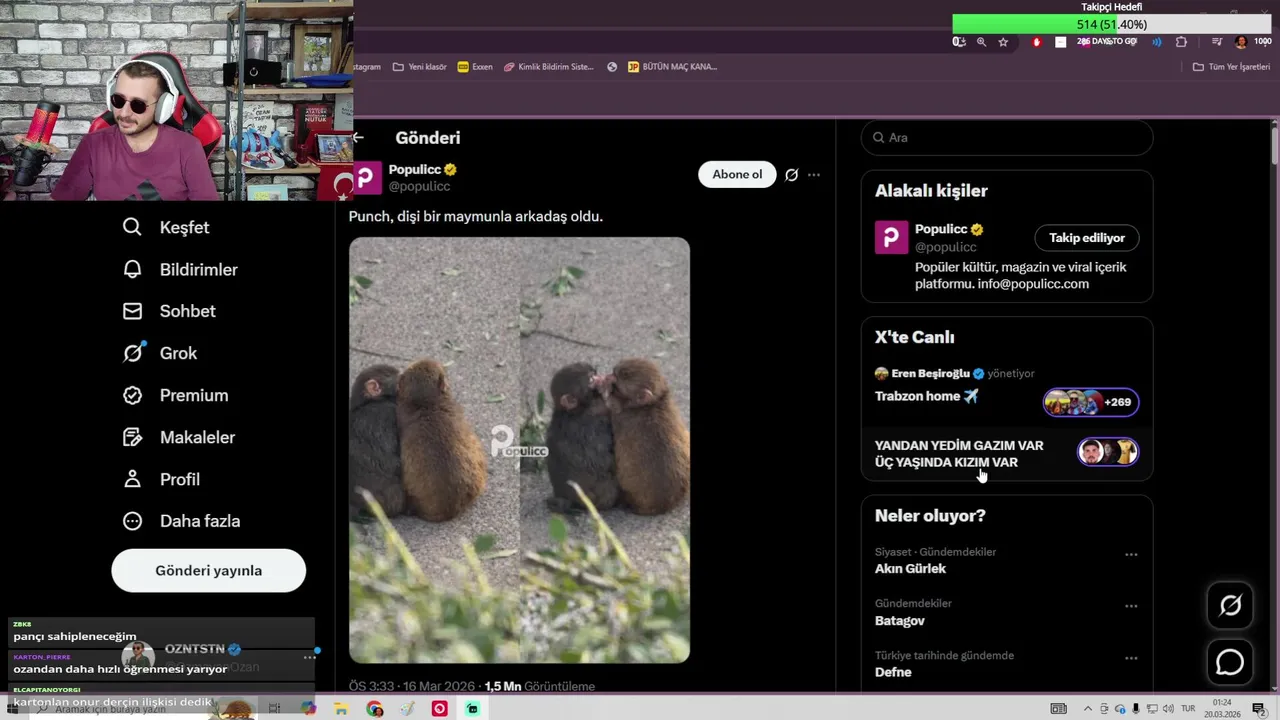This screenshot has height=720, width=1280.
Task: Click browser profile avatar in toolbar
Action: (1241, 42)
